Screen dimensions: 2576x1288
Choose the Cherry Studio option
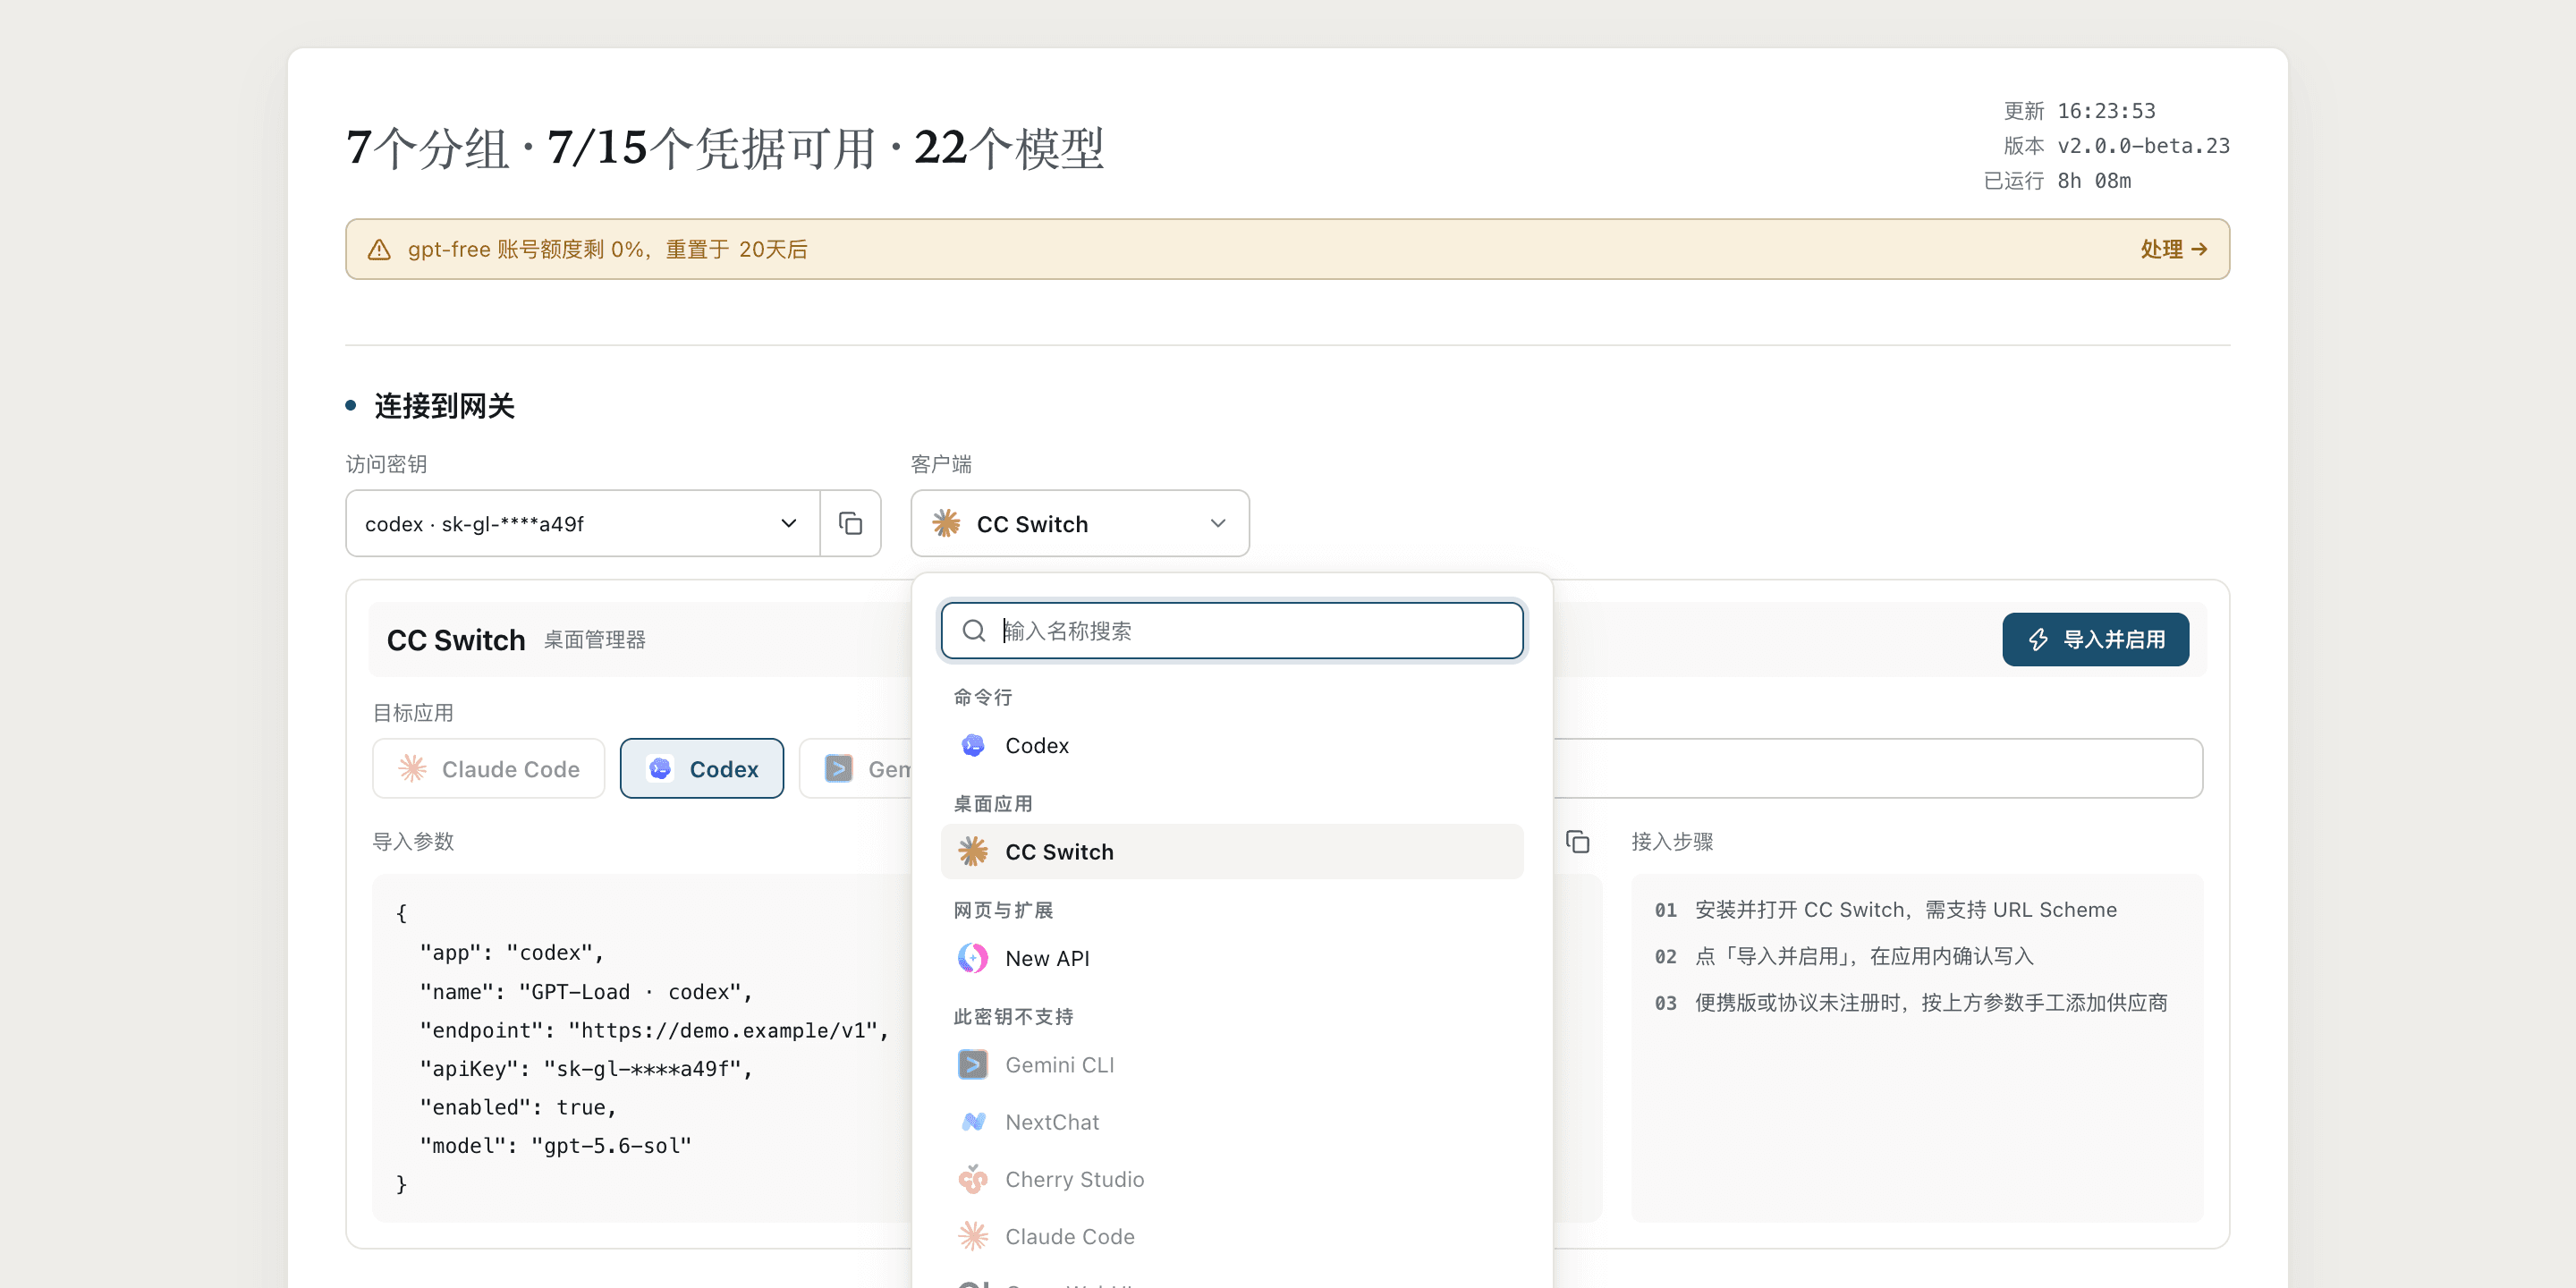point(1232,1179)
